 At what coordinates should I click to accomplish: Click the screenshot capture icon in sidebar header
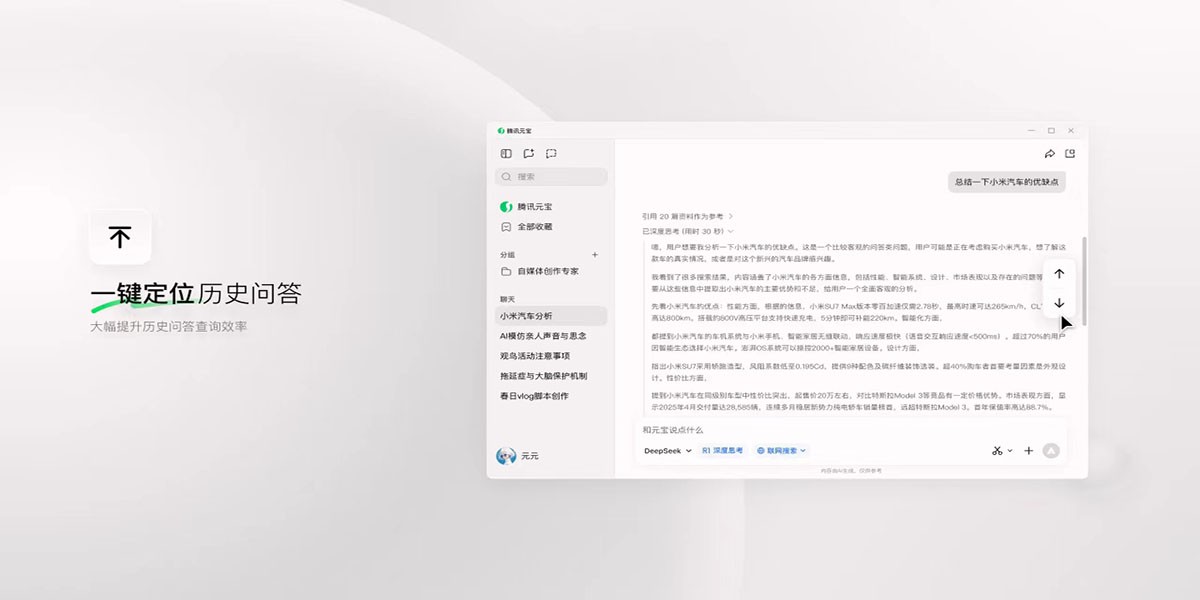(x=551, y=154)
